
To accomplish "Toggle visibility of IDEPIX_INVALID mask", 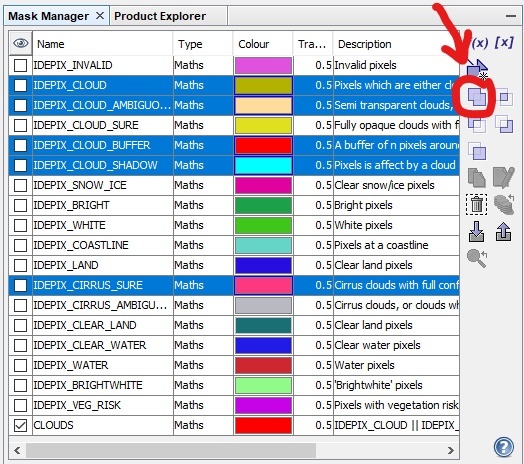I will coord(20,65).
